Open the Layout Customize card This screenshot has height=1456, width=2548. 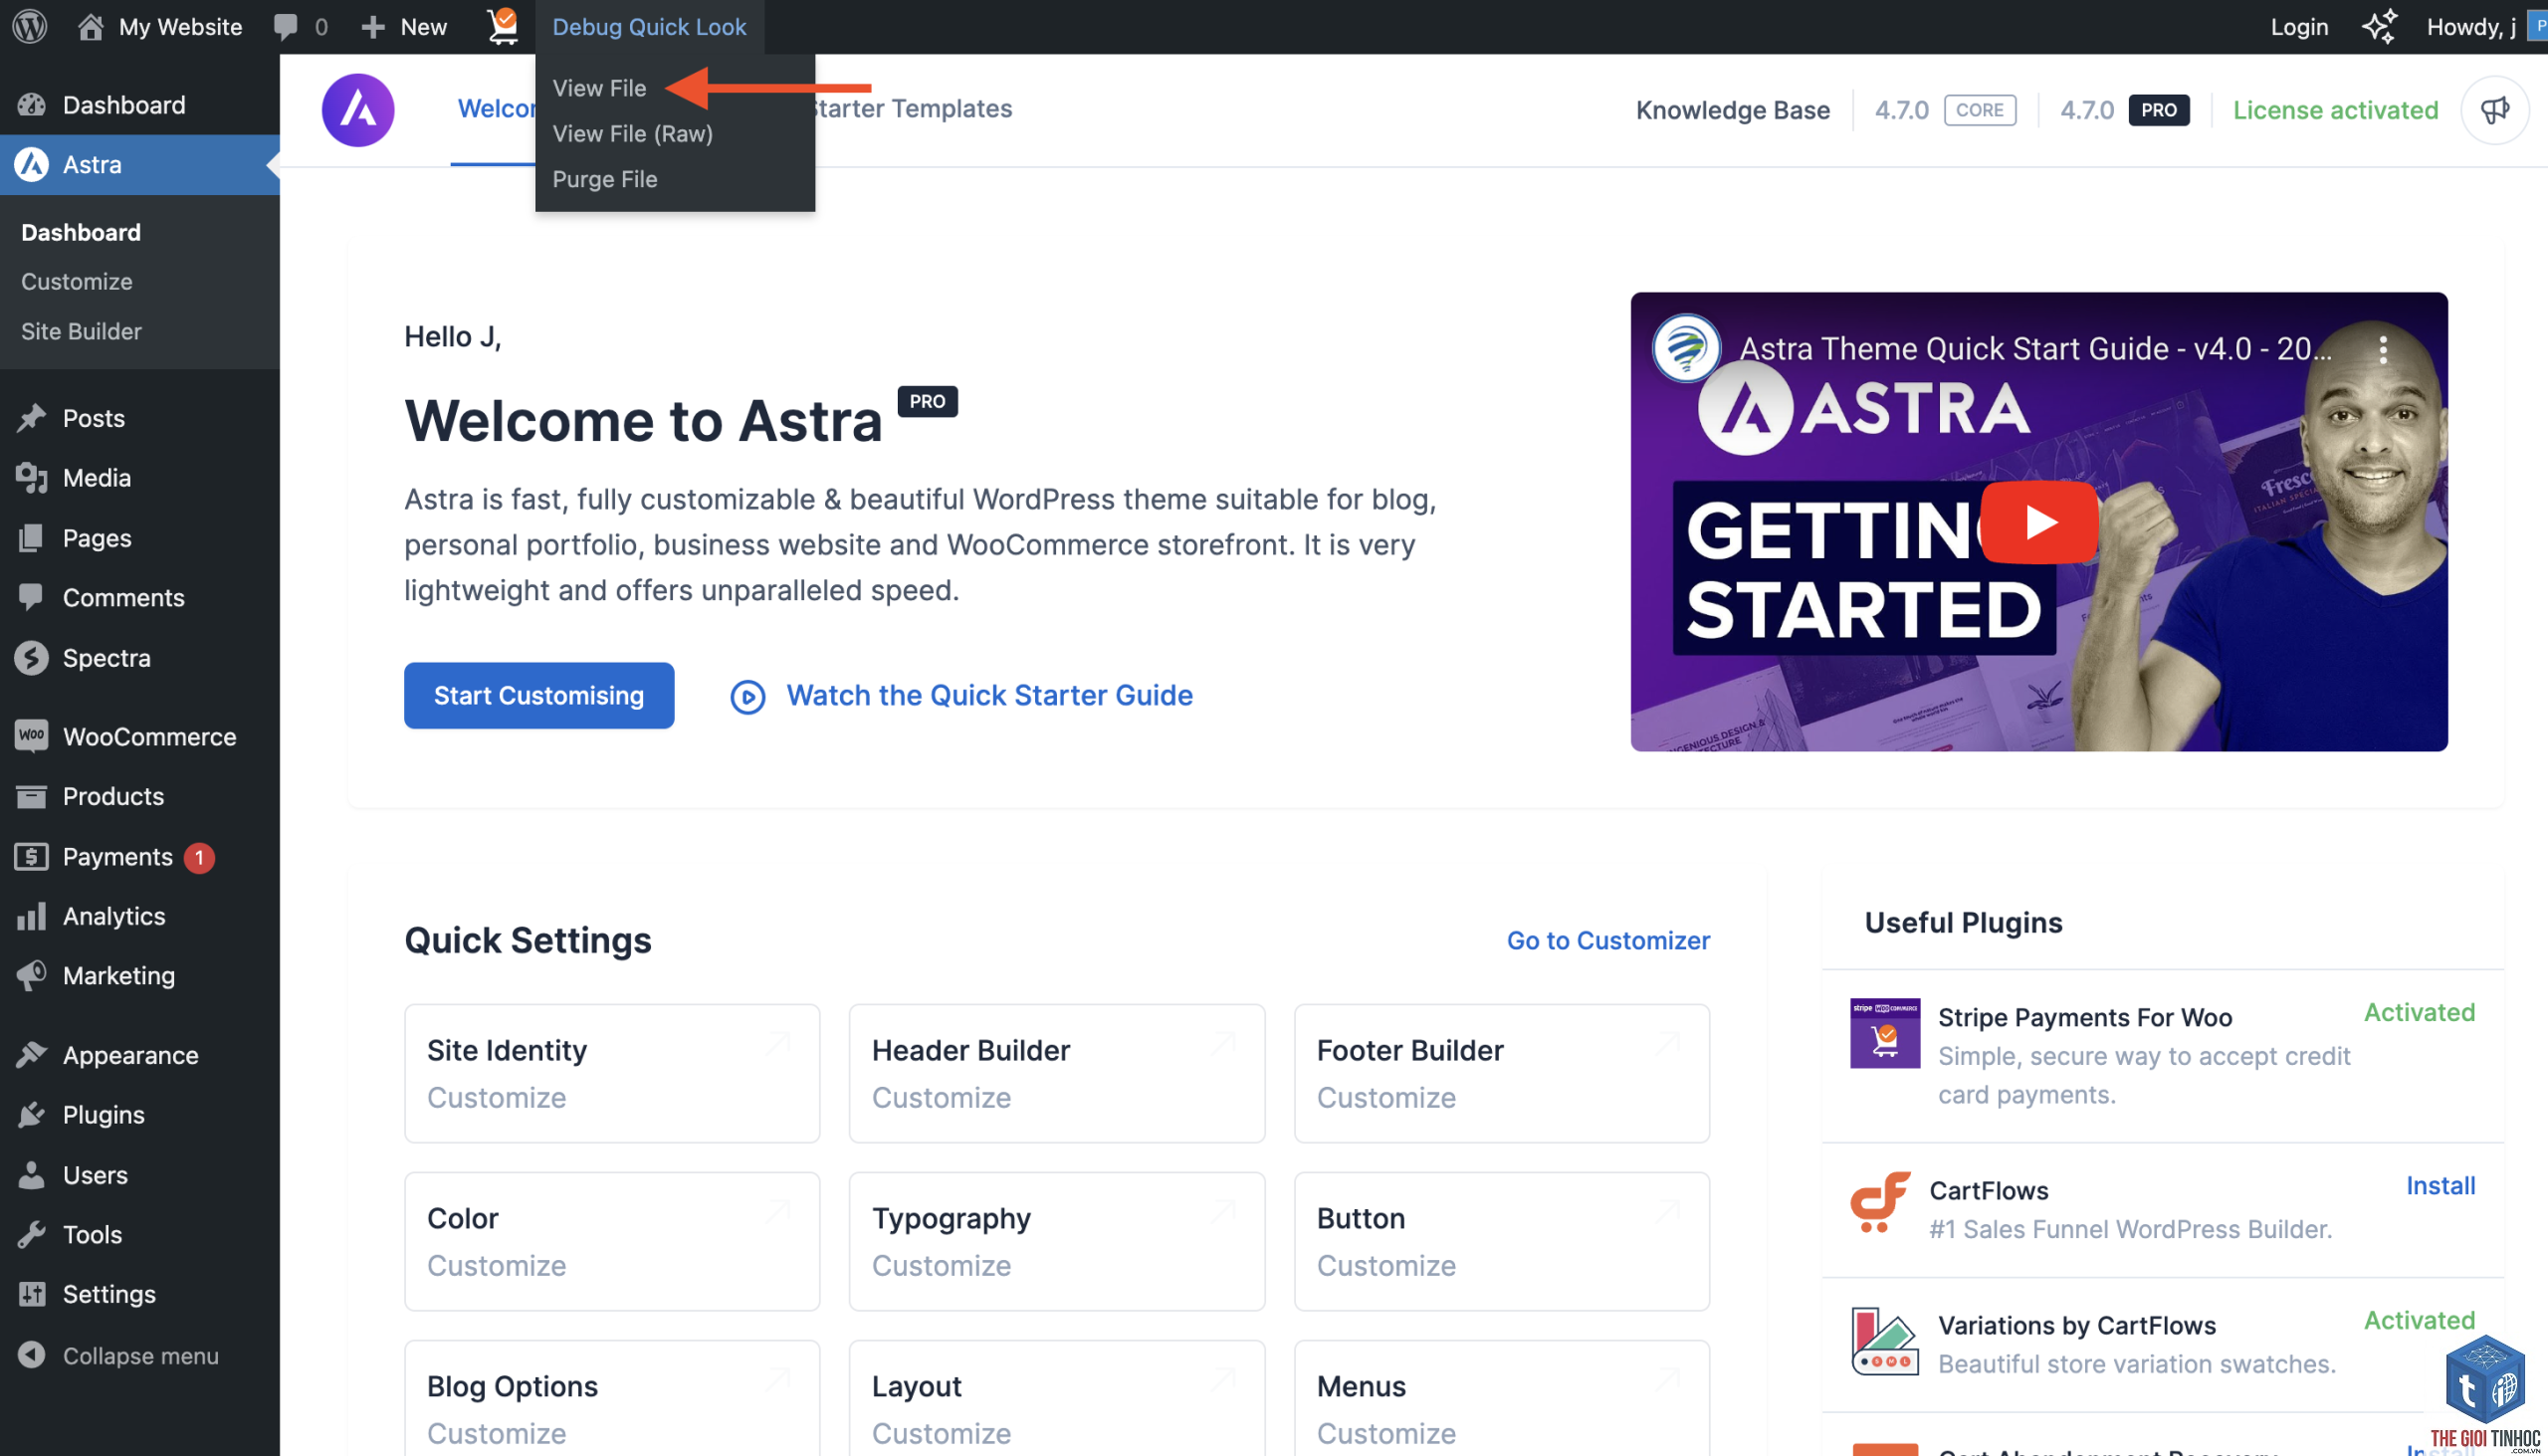click(x=1057, y=1400)
